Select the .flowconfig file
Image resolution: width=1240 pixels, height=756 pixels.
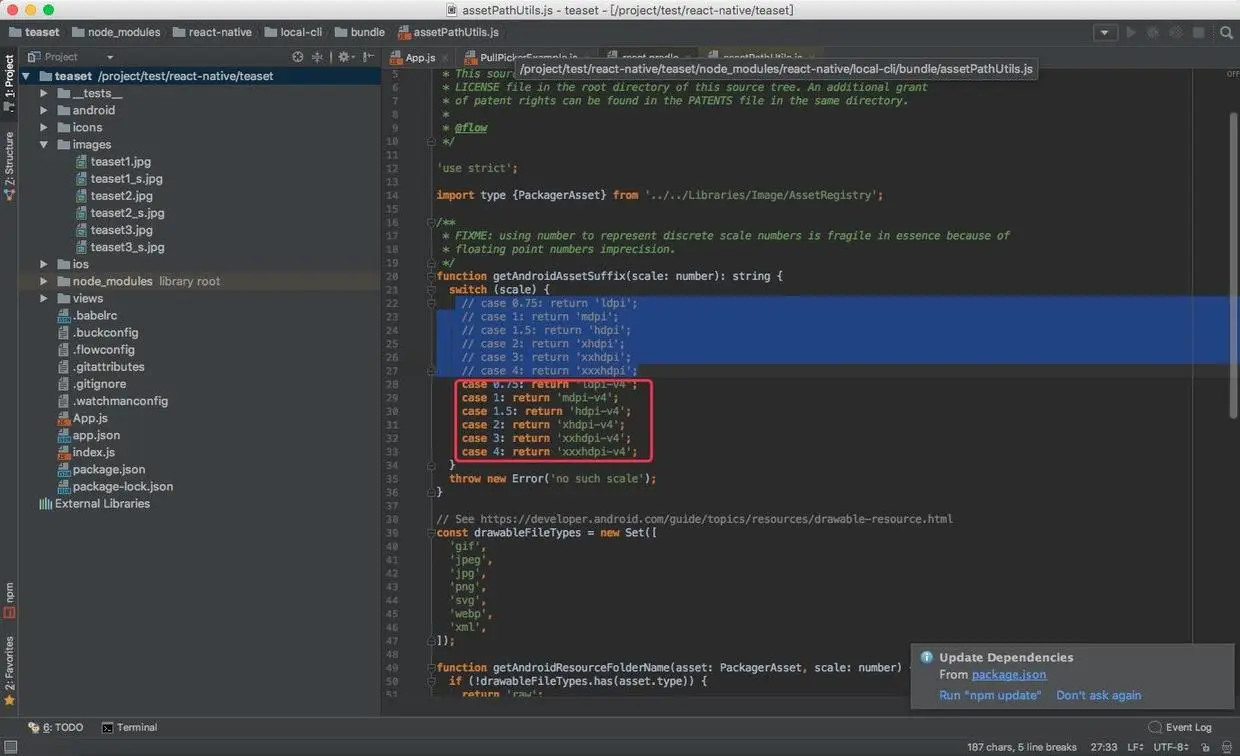click(103, 350)
